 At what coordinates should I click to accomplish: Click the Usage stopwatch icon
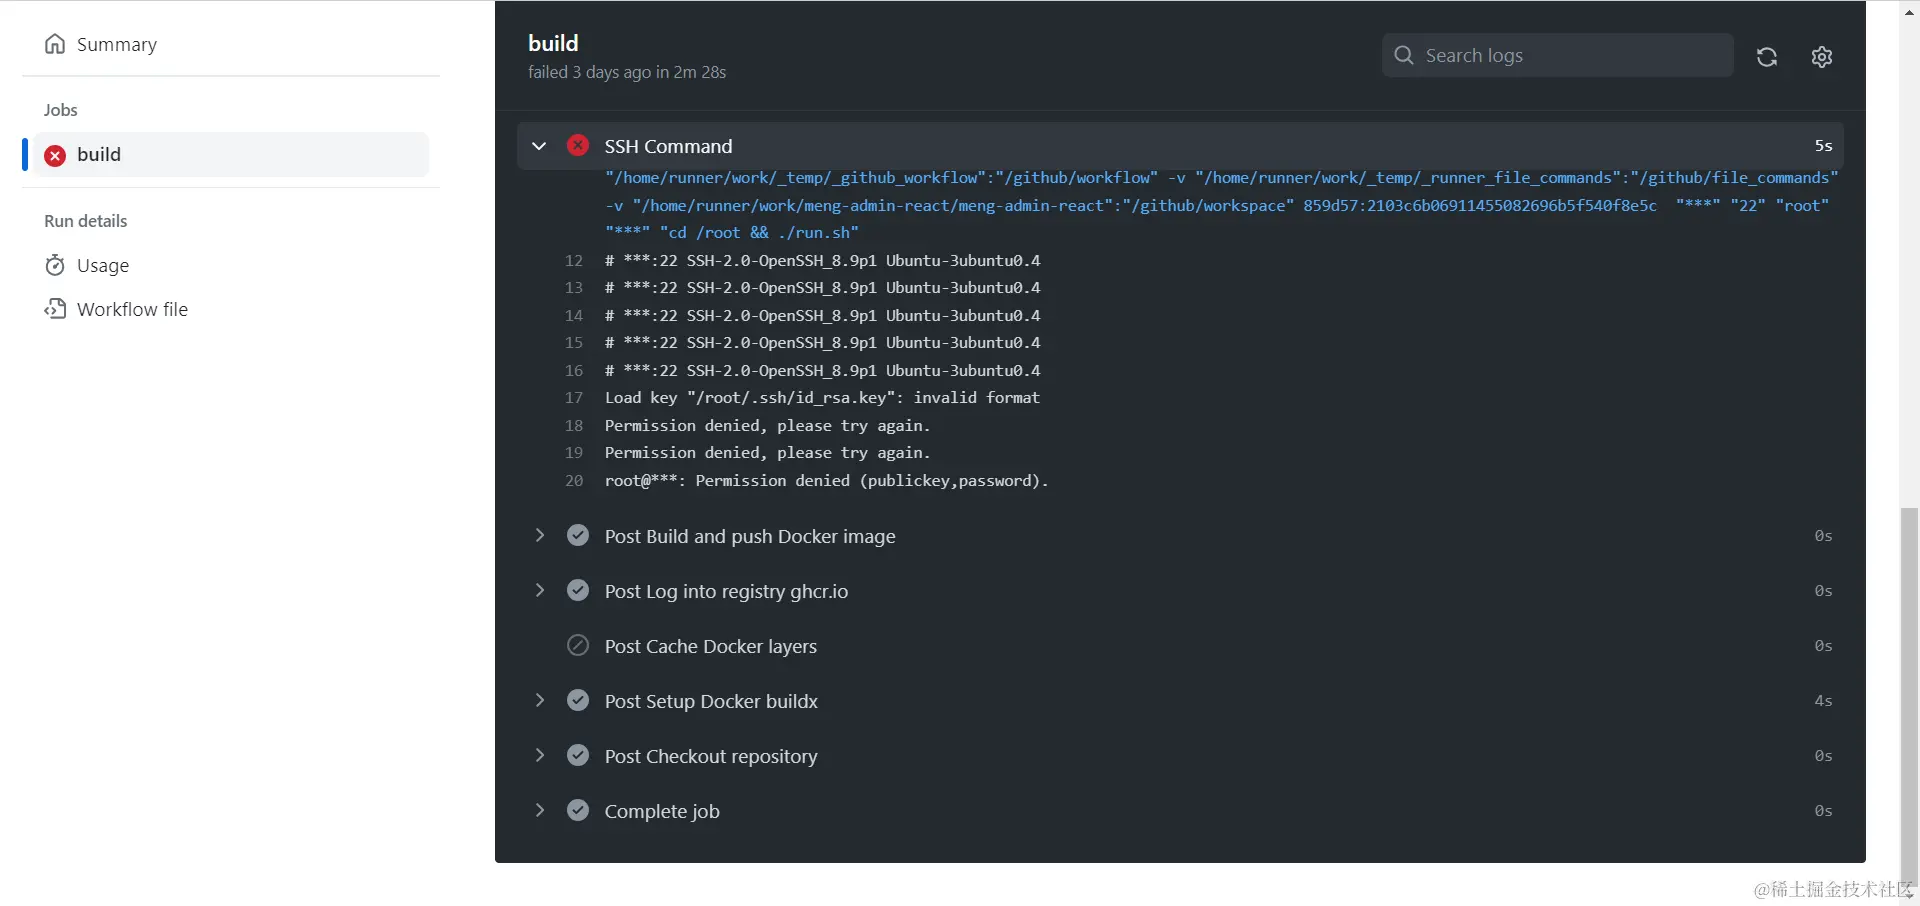pos(55,265)
